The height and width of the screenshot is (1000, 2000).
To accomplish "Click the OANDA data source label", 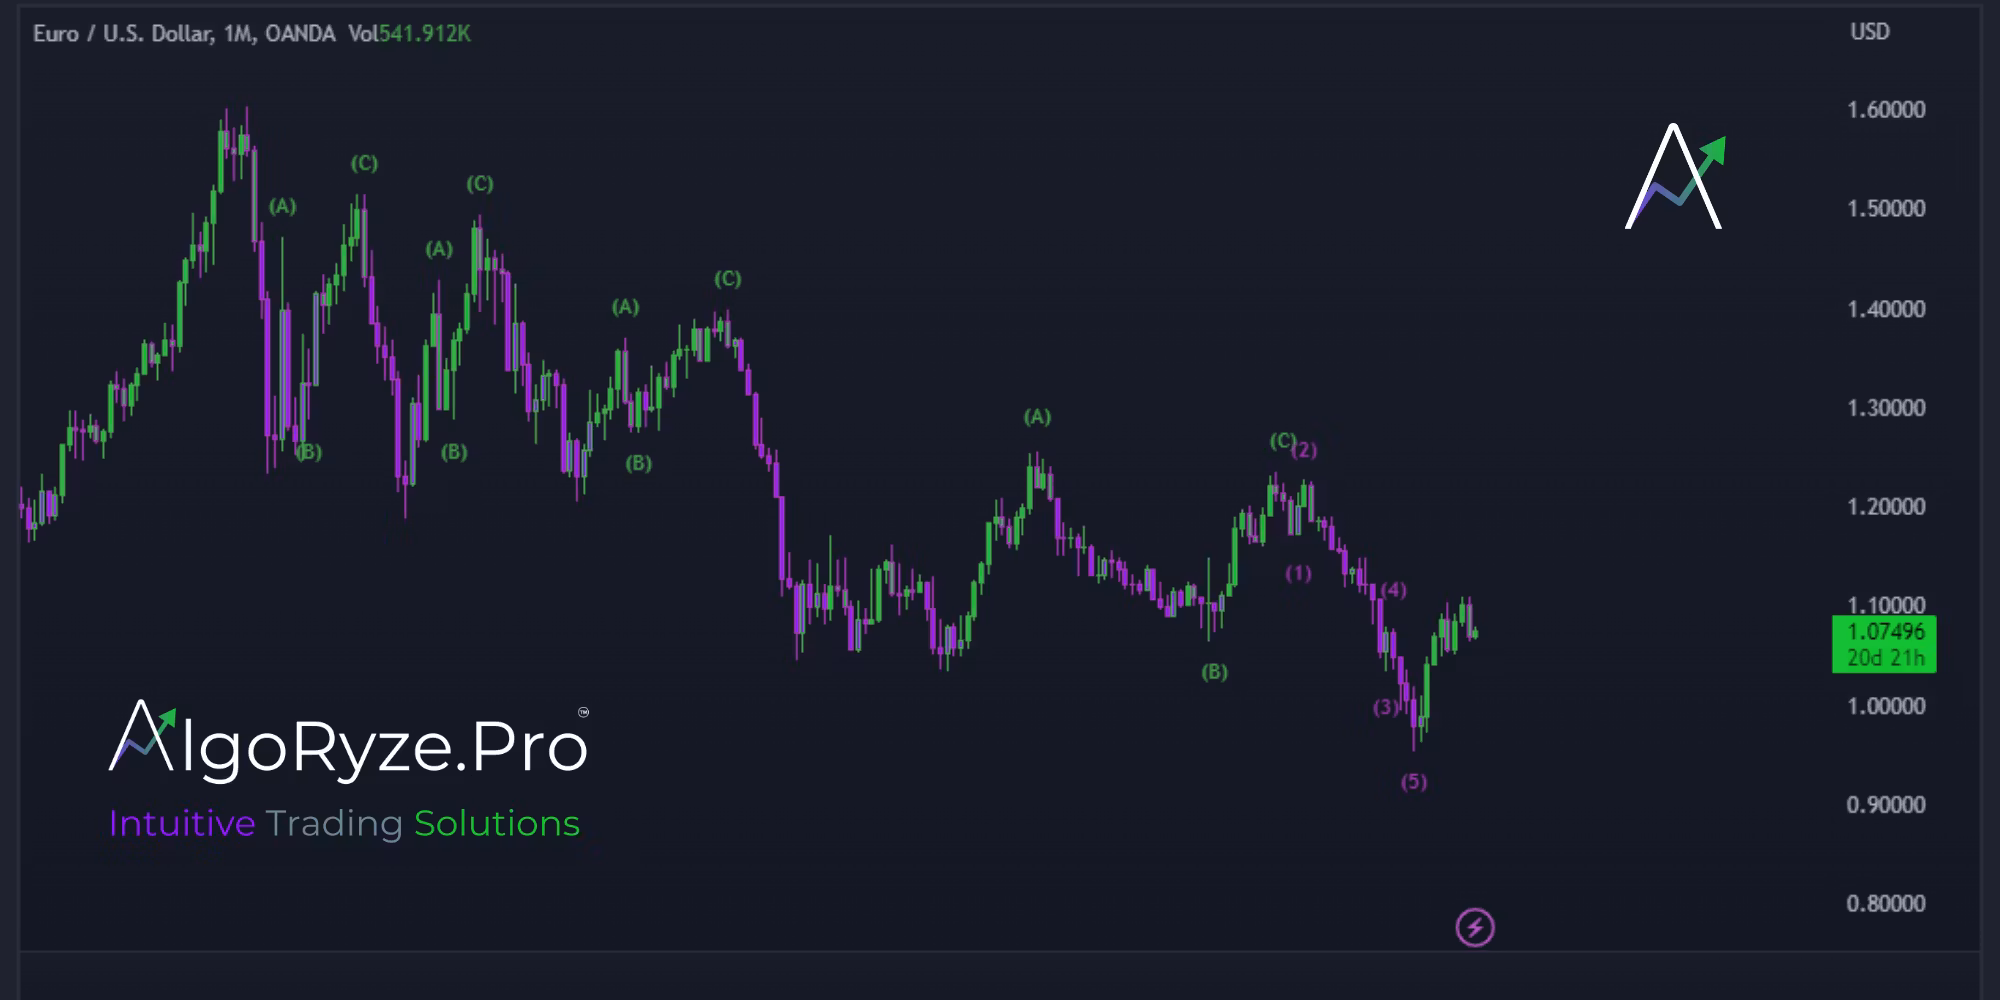I will tap(300, 34).
